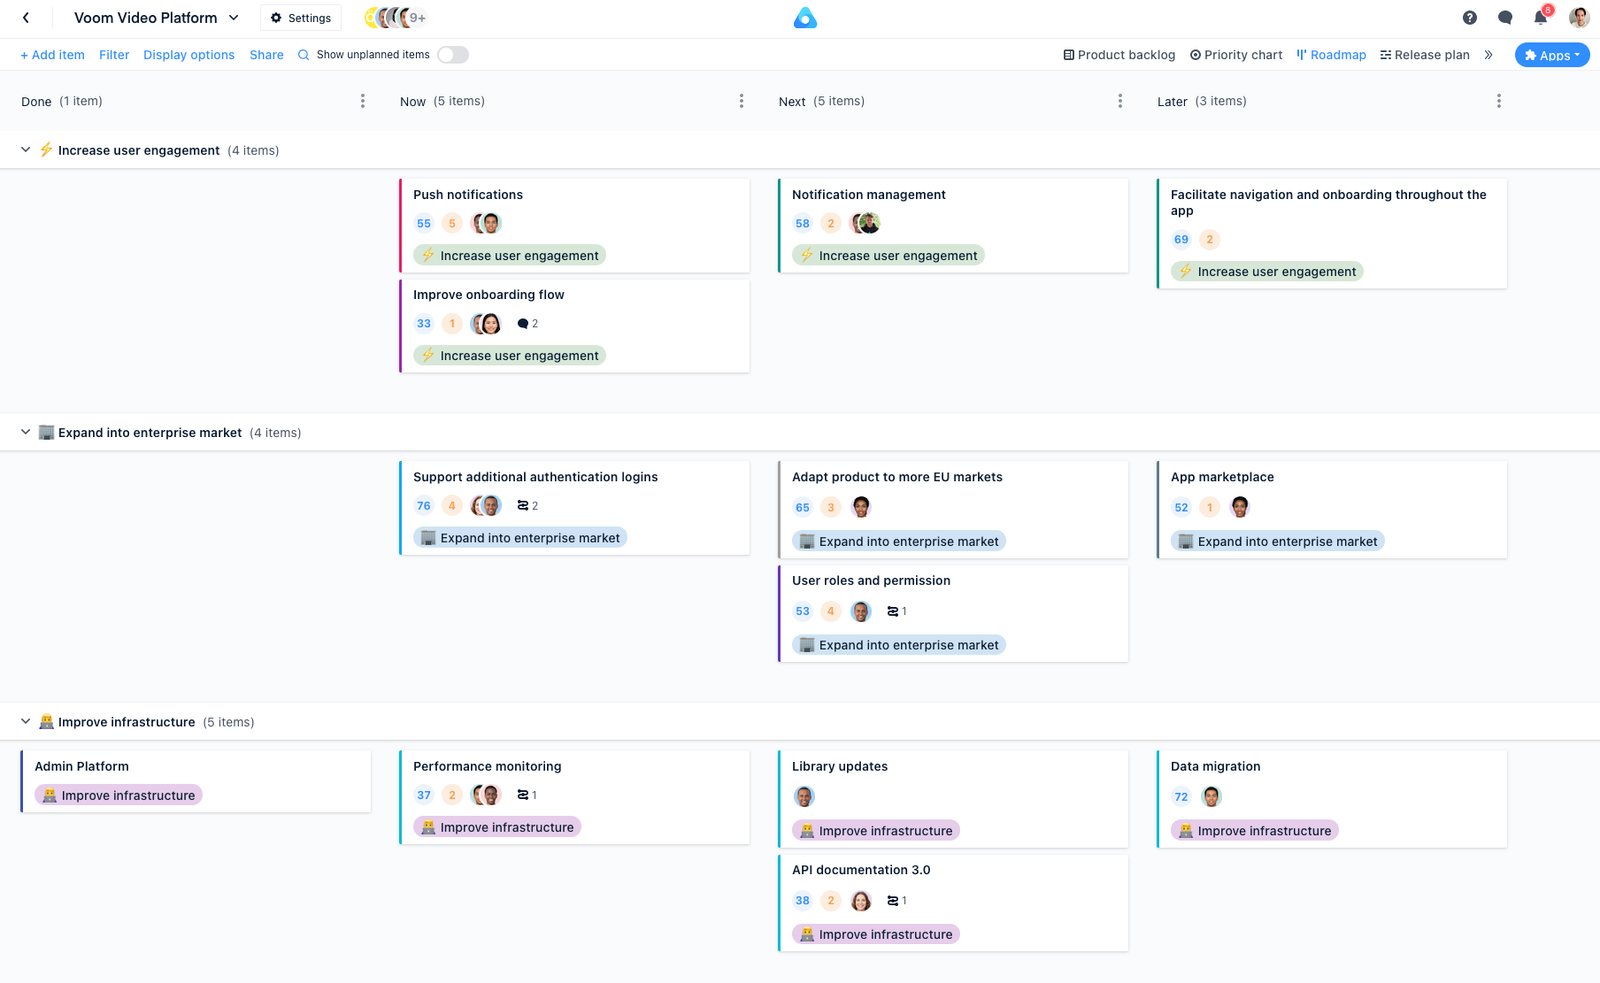Open the Admin Platform card

point(196,782)
